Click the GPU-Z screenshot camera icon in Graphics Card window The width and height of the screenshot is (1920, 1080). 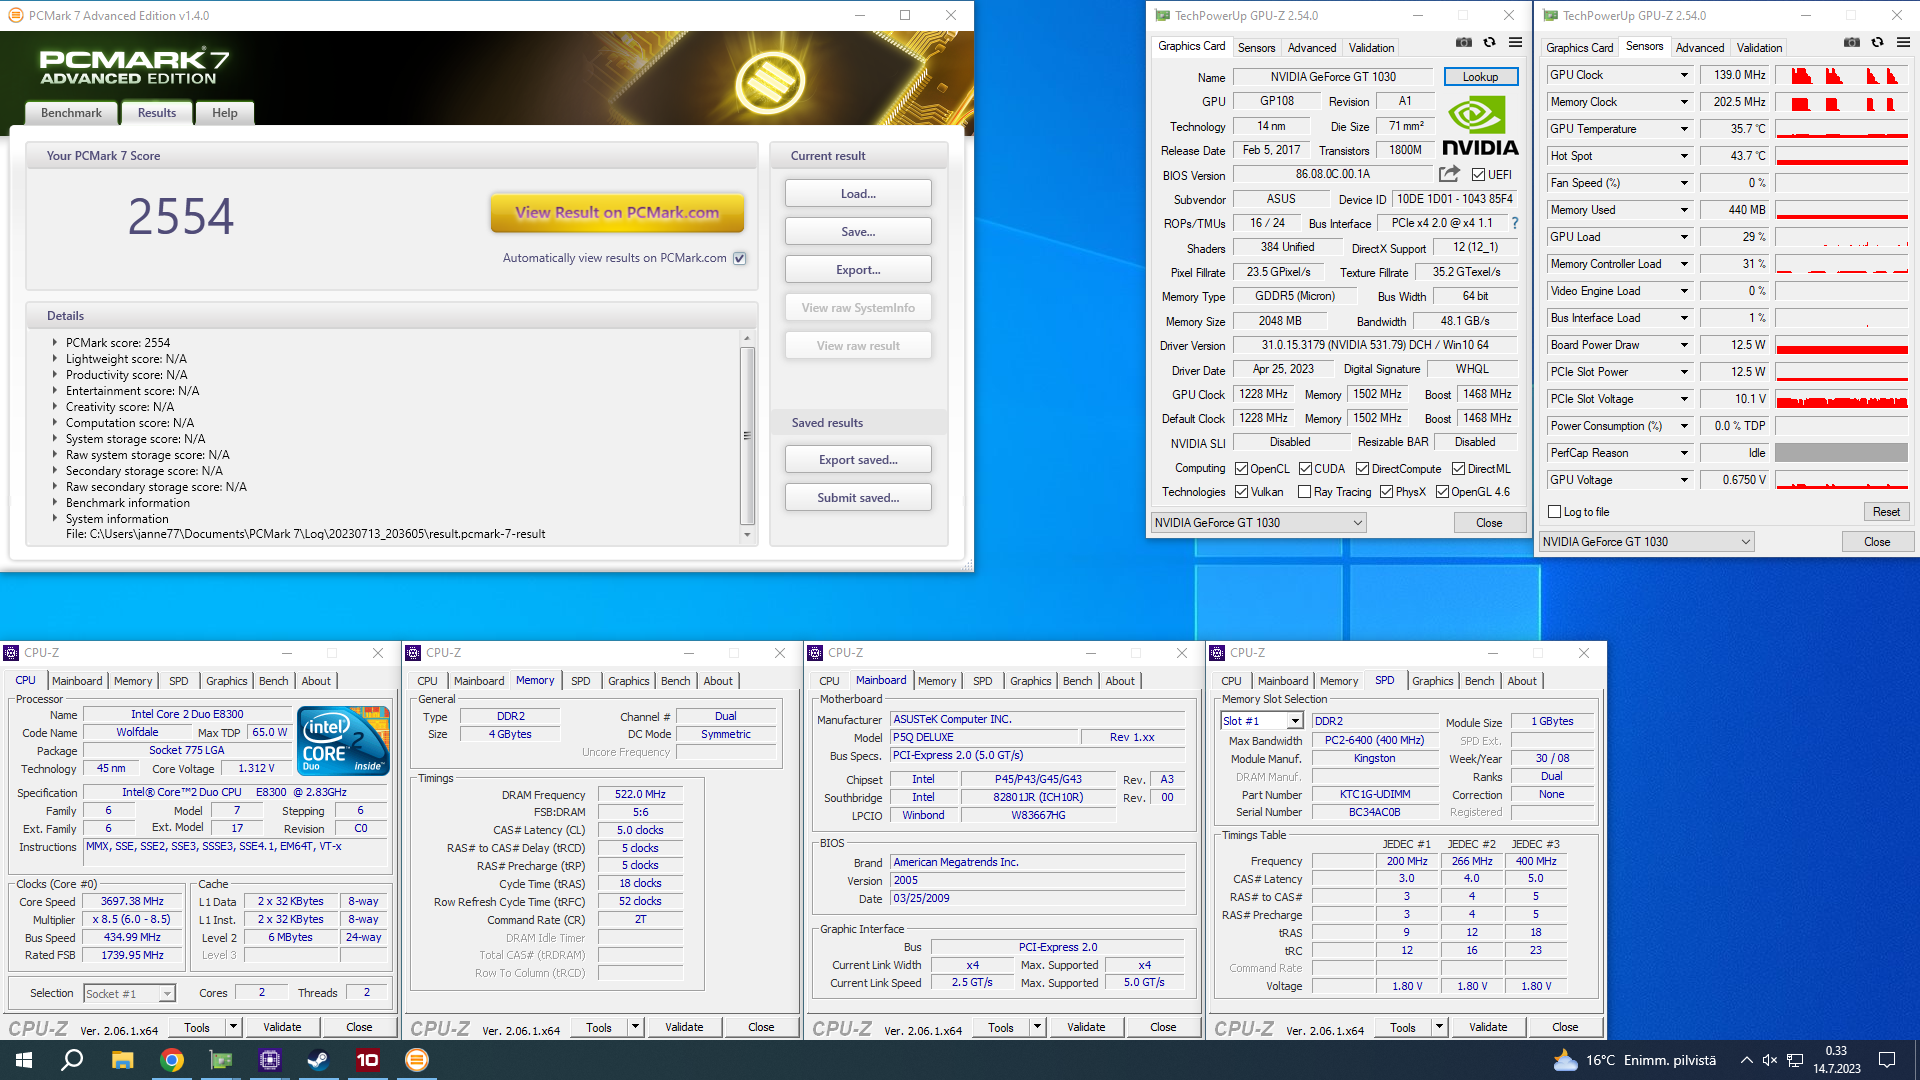1464,42
